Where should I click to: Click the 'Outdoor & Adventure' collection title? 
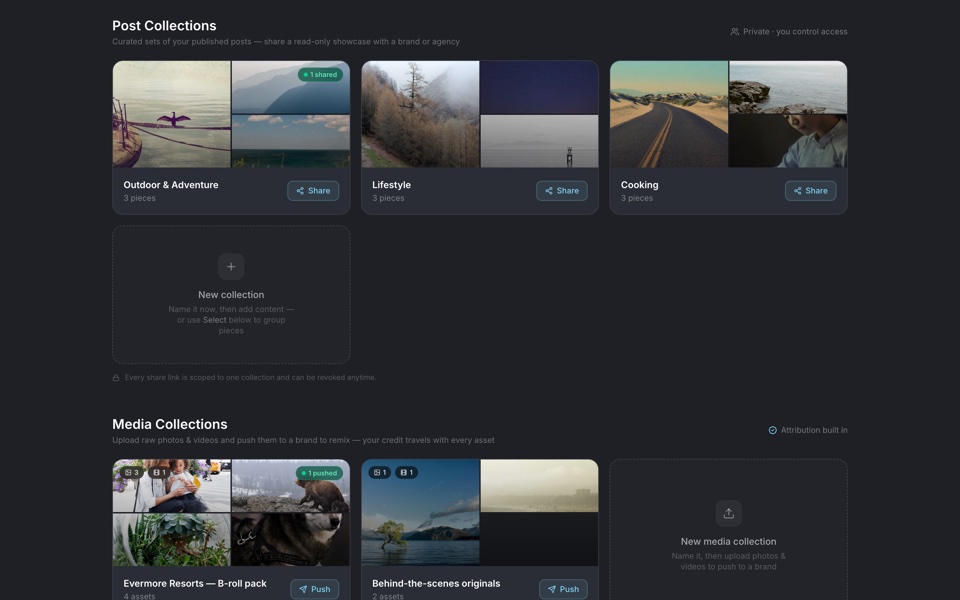pyautogui.click(x=171, y=185)
